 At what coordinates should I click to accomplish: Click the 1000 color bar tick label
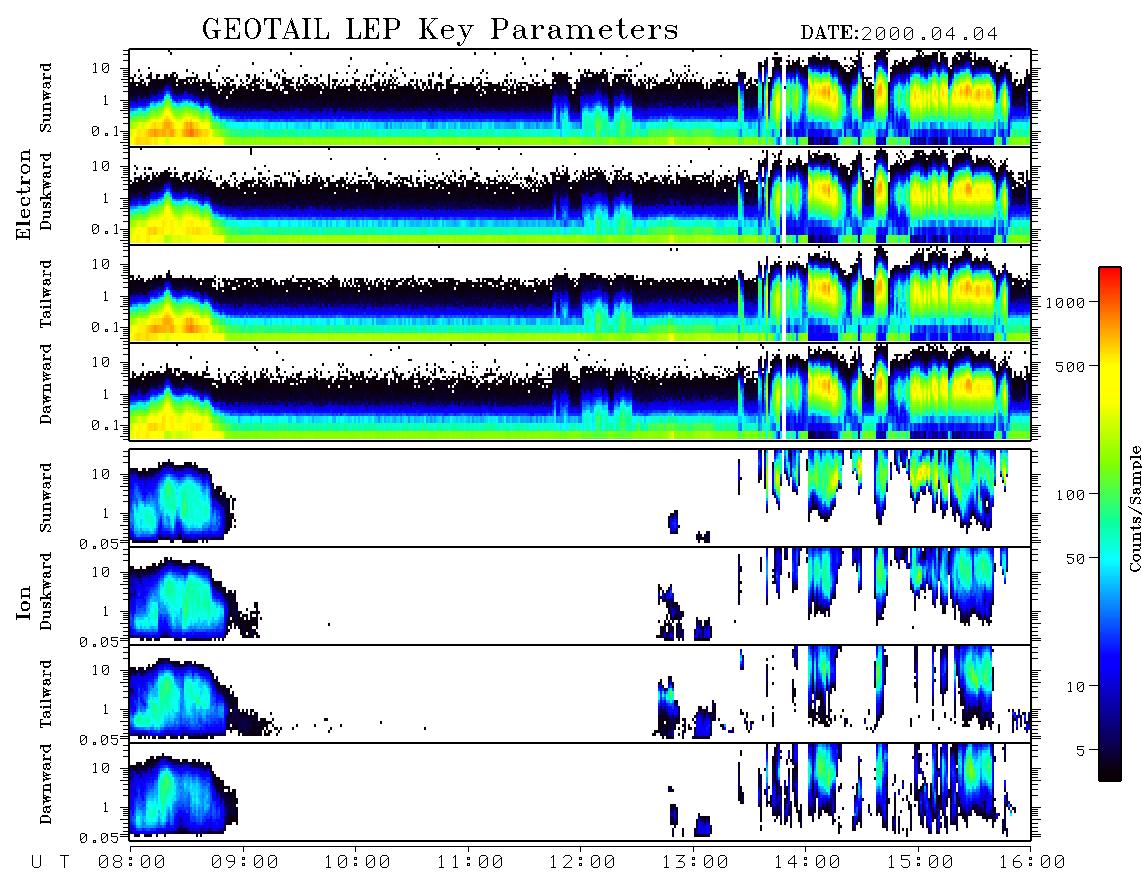tap(1065, 302)
